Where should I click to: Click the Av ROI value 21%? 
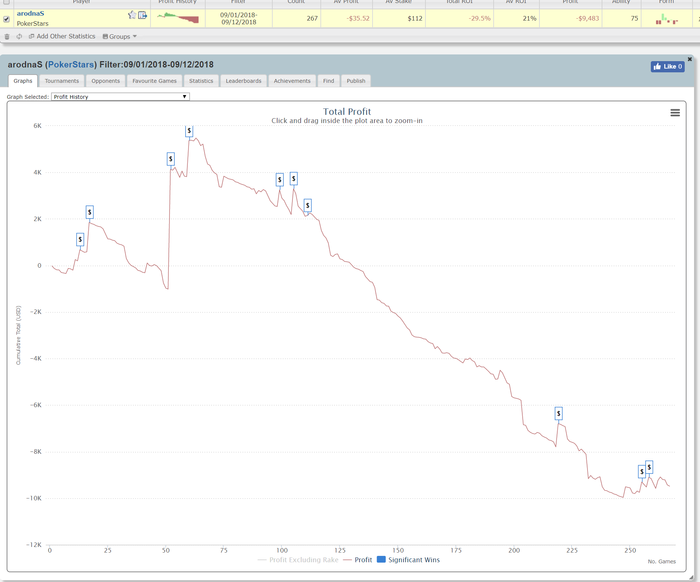(x=529, y=18)
